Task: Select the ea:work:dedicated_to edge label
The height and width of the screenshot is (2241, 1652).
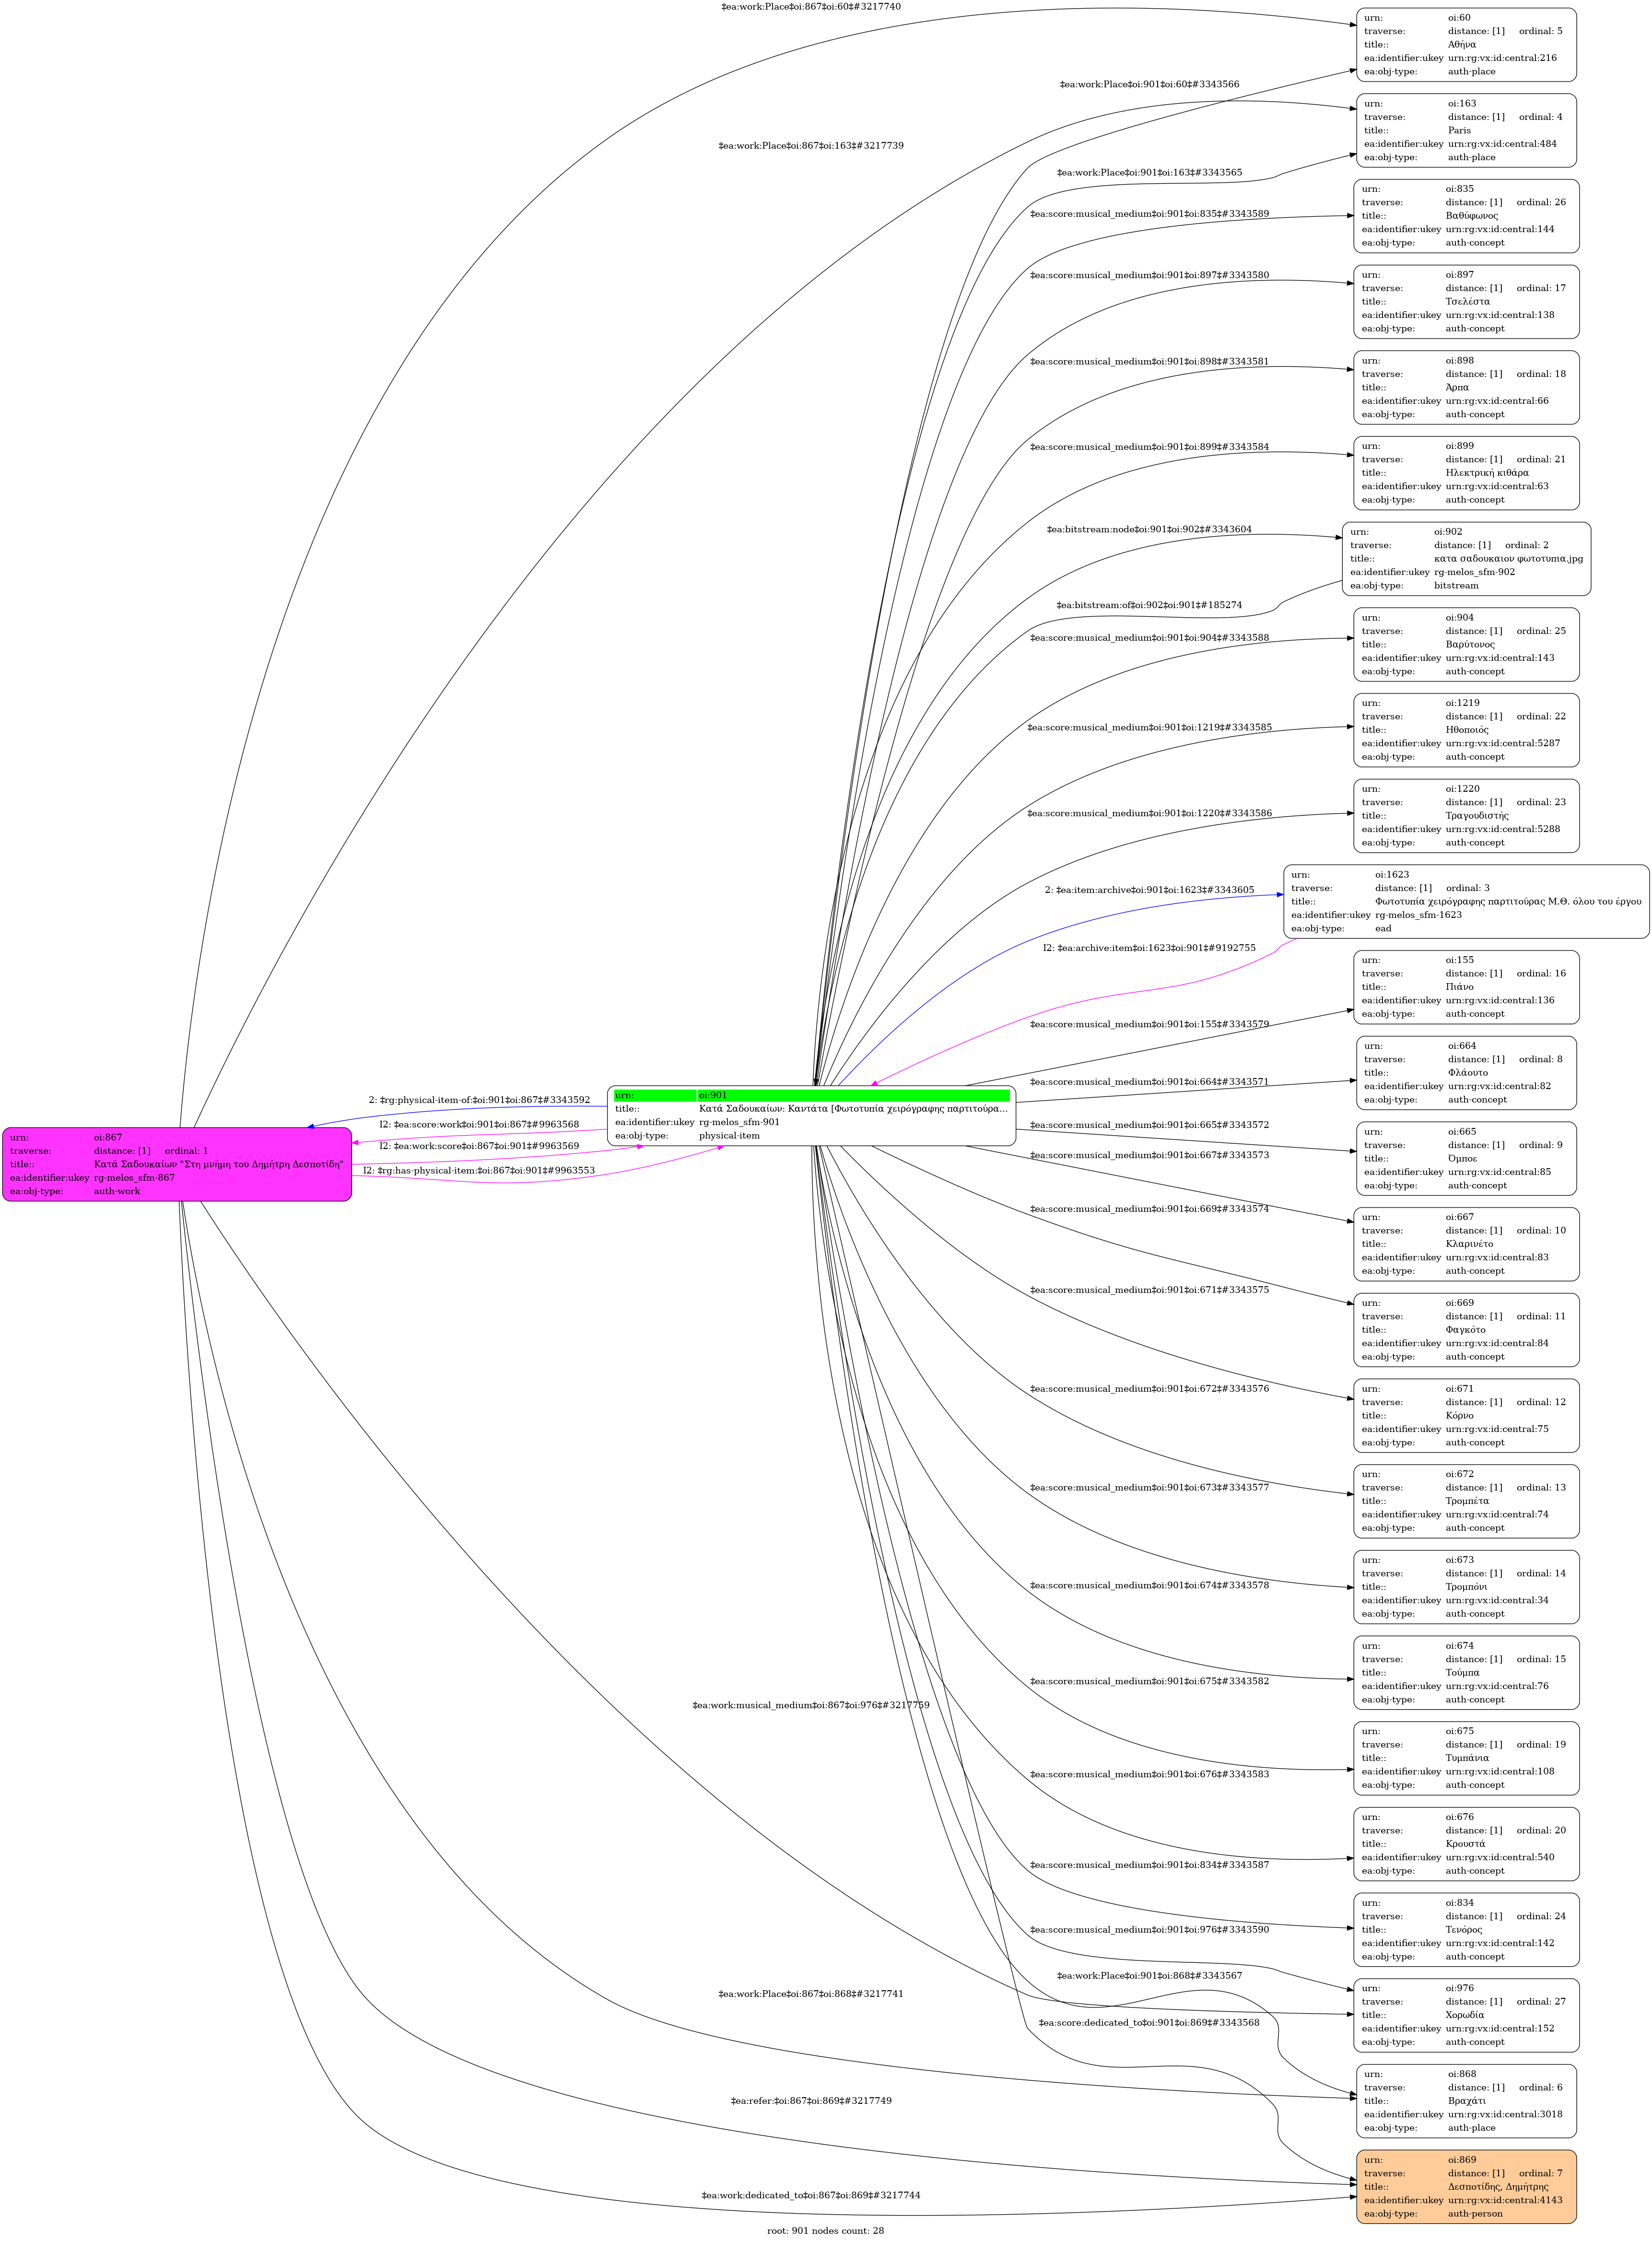Action: pyautogui.click(x=810, y=2195)
